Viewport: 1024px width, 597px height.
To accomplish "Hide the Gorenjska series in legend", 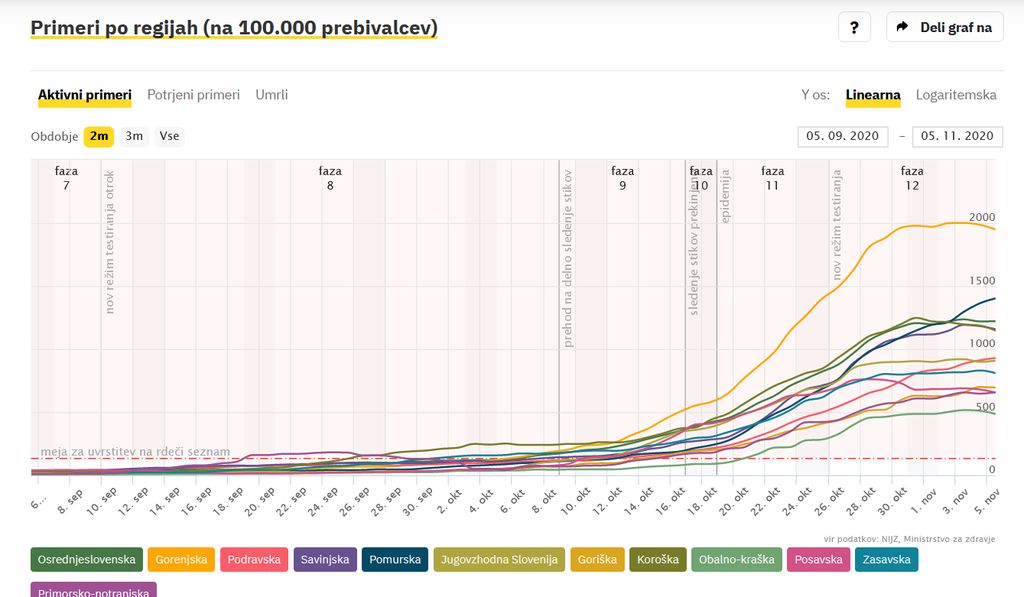I will coord(182,560).
